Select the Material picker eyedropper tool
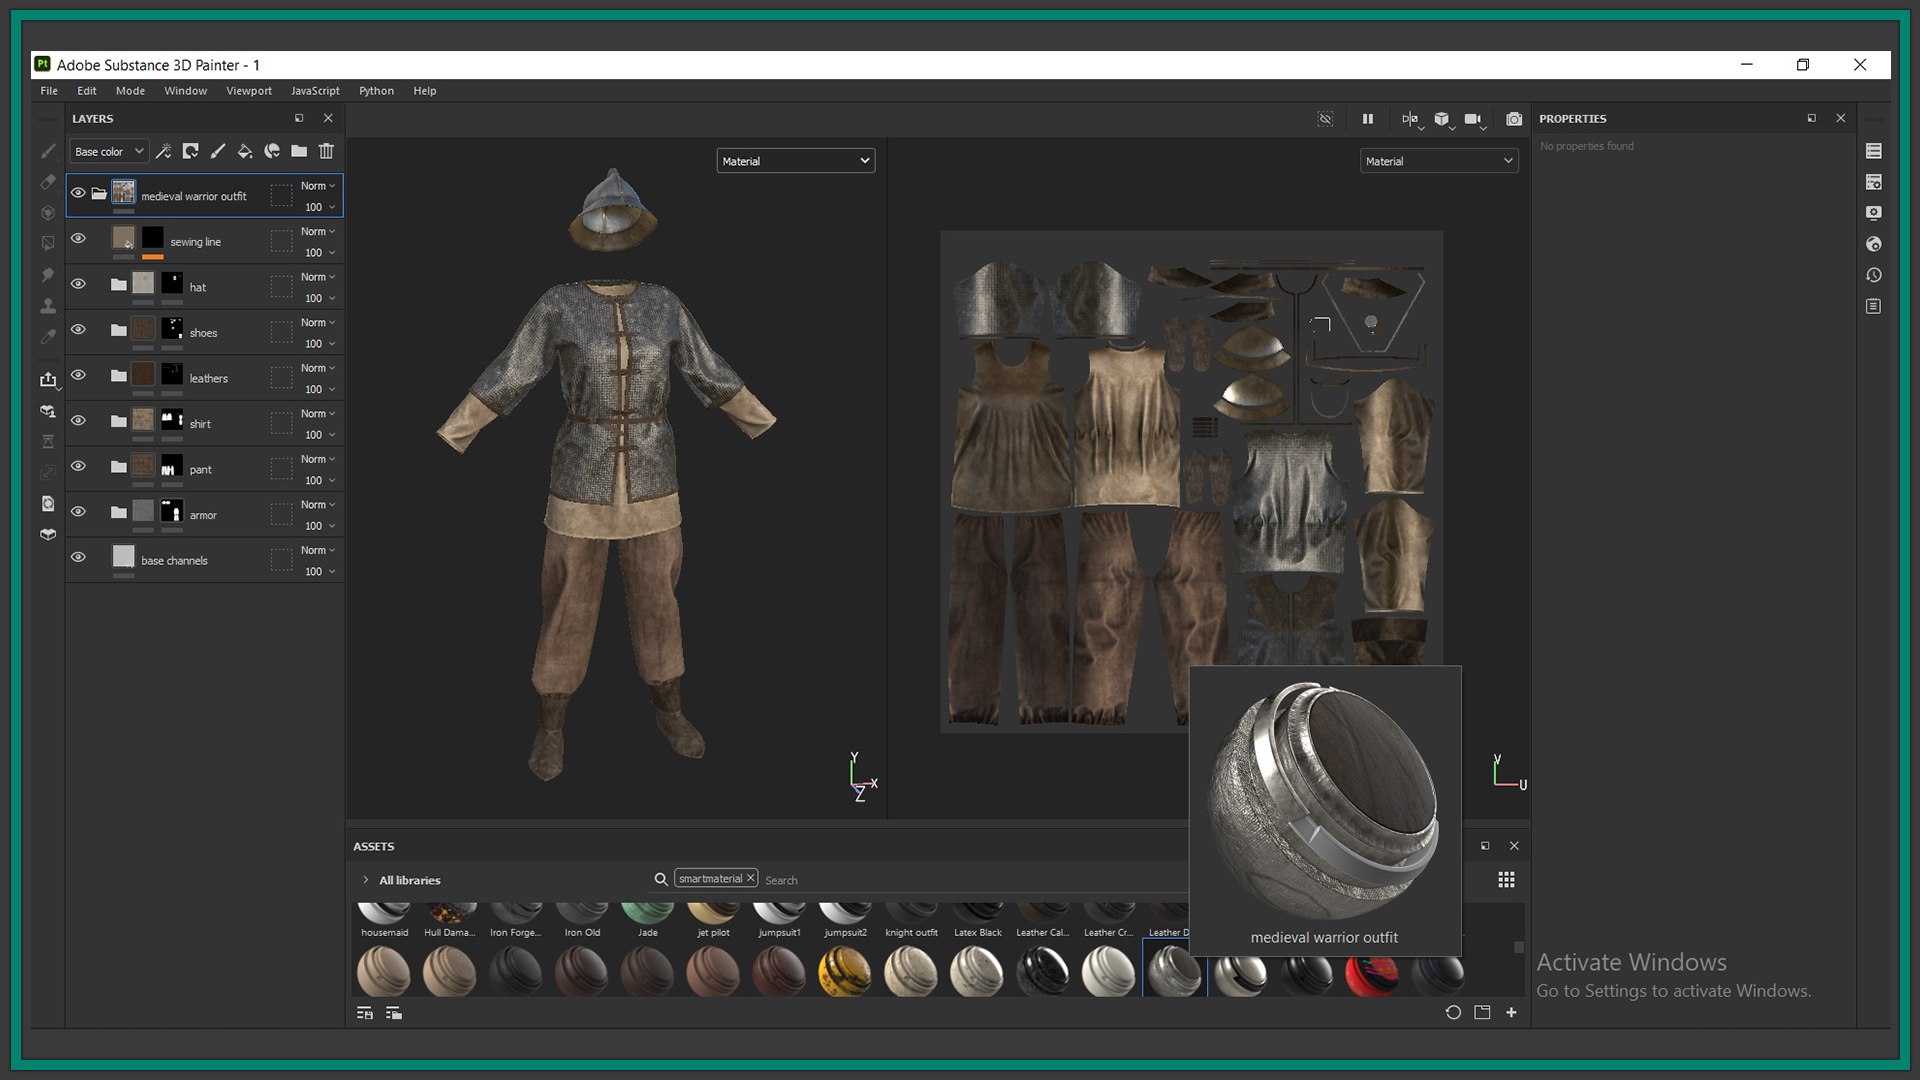The height and width of the screenshot is (1080, 1920). pyautogui.click(x=48, y=337)
